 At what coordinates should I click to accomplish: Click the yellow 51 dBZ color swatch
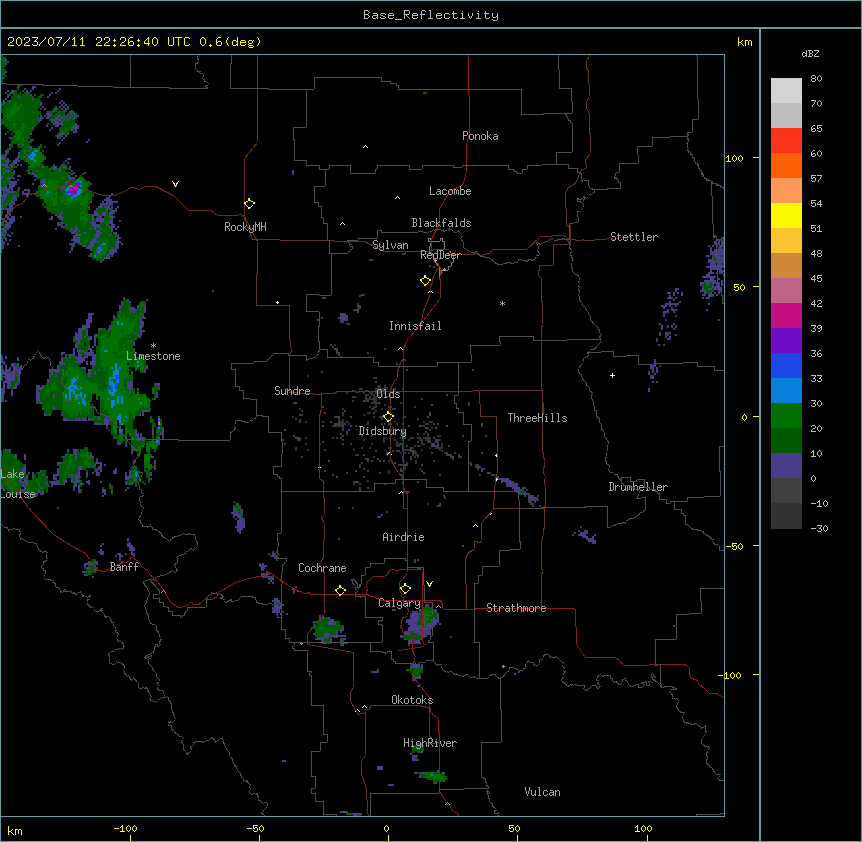tap(786, 215)
